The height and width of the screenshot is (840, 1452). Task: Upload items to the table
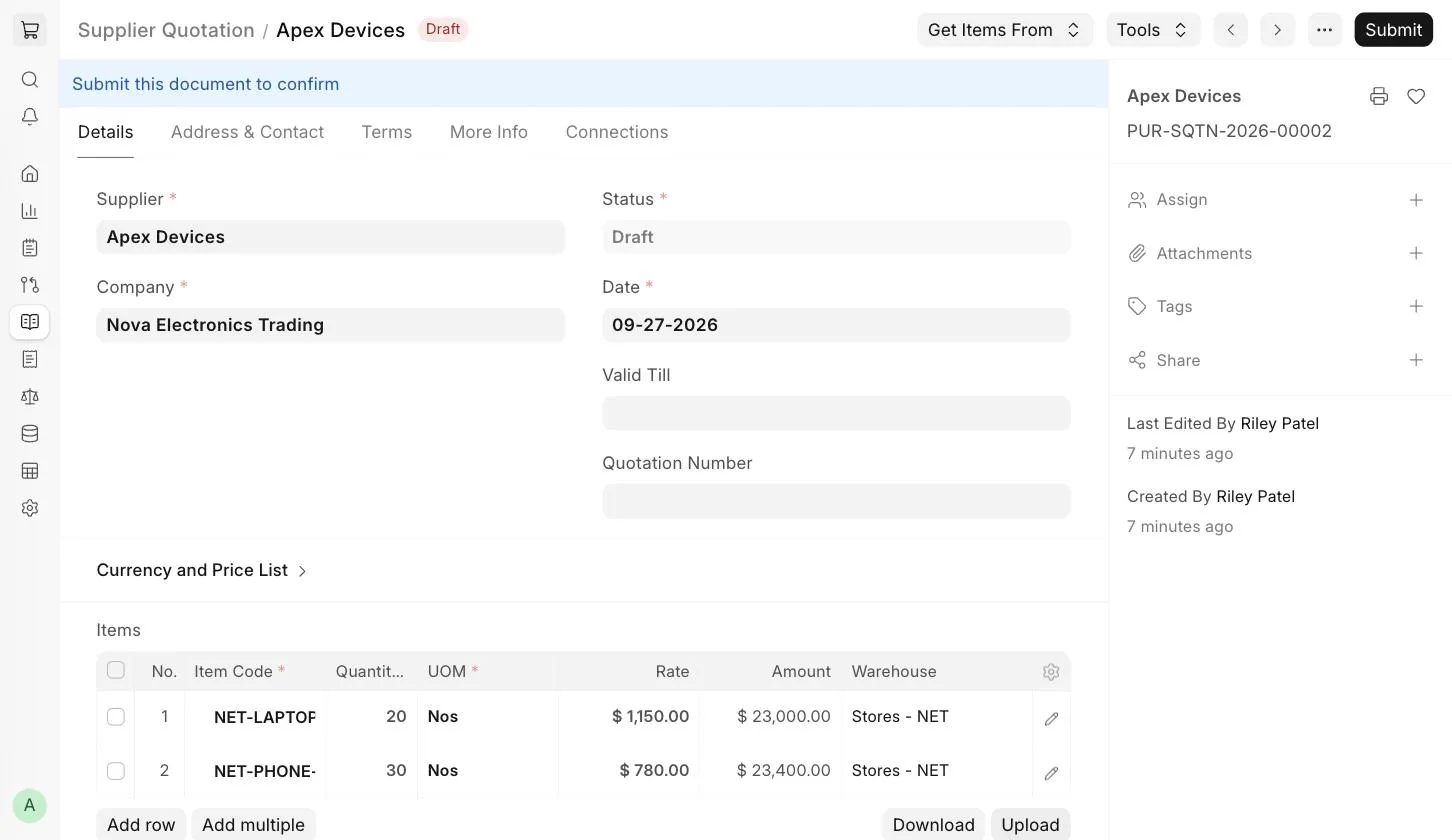click(x=1031, y=825)
